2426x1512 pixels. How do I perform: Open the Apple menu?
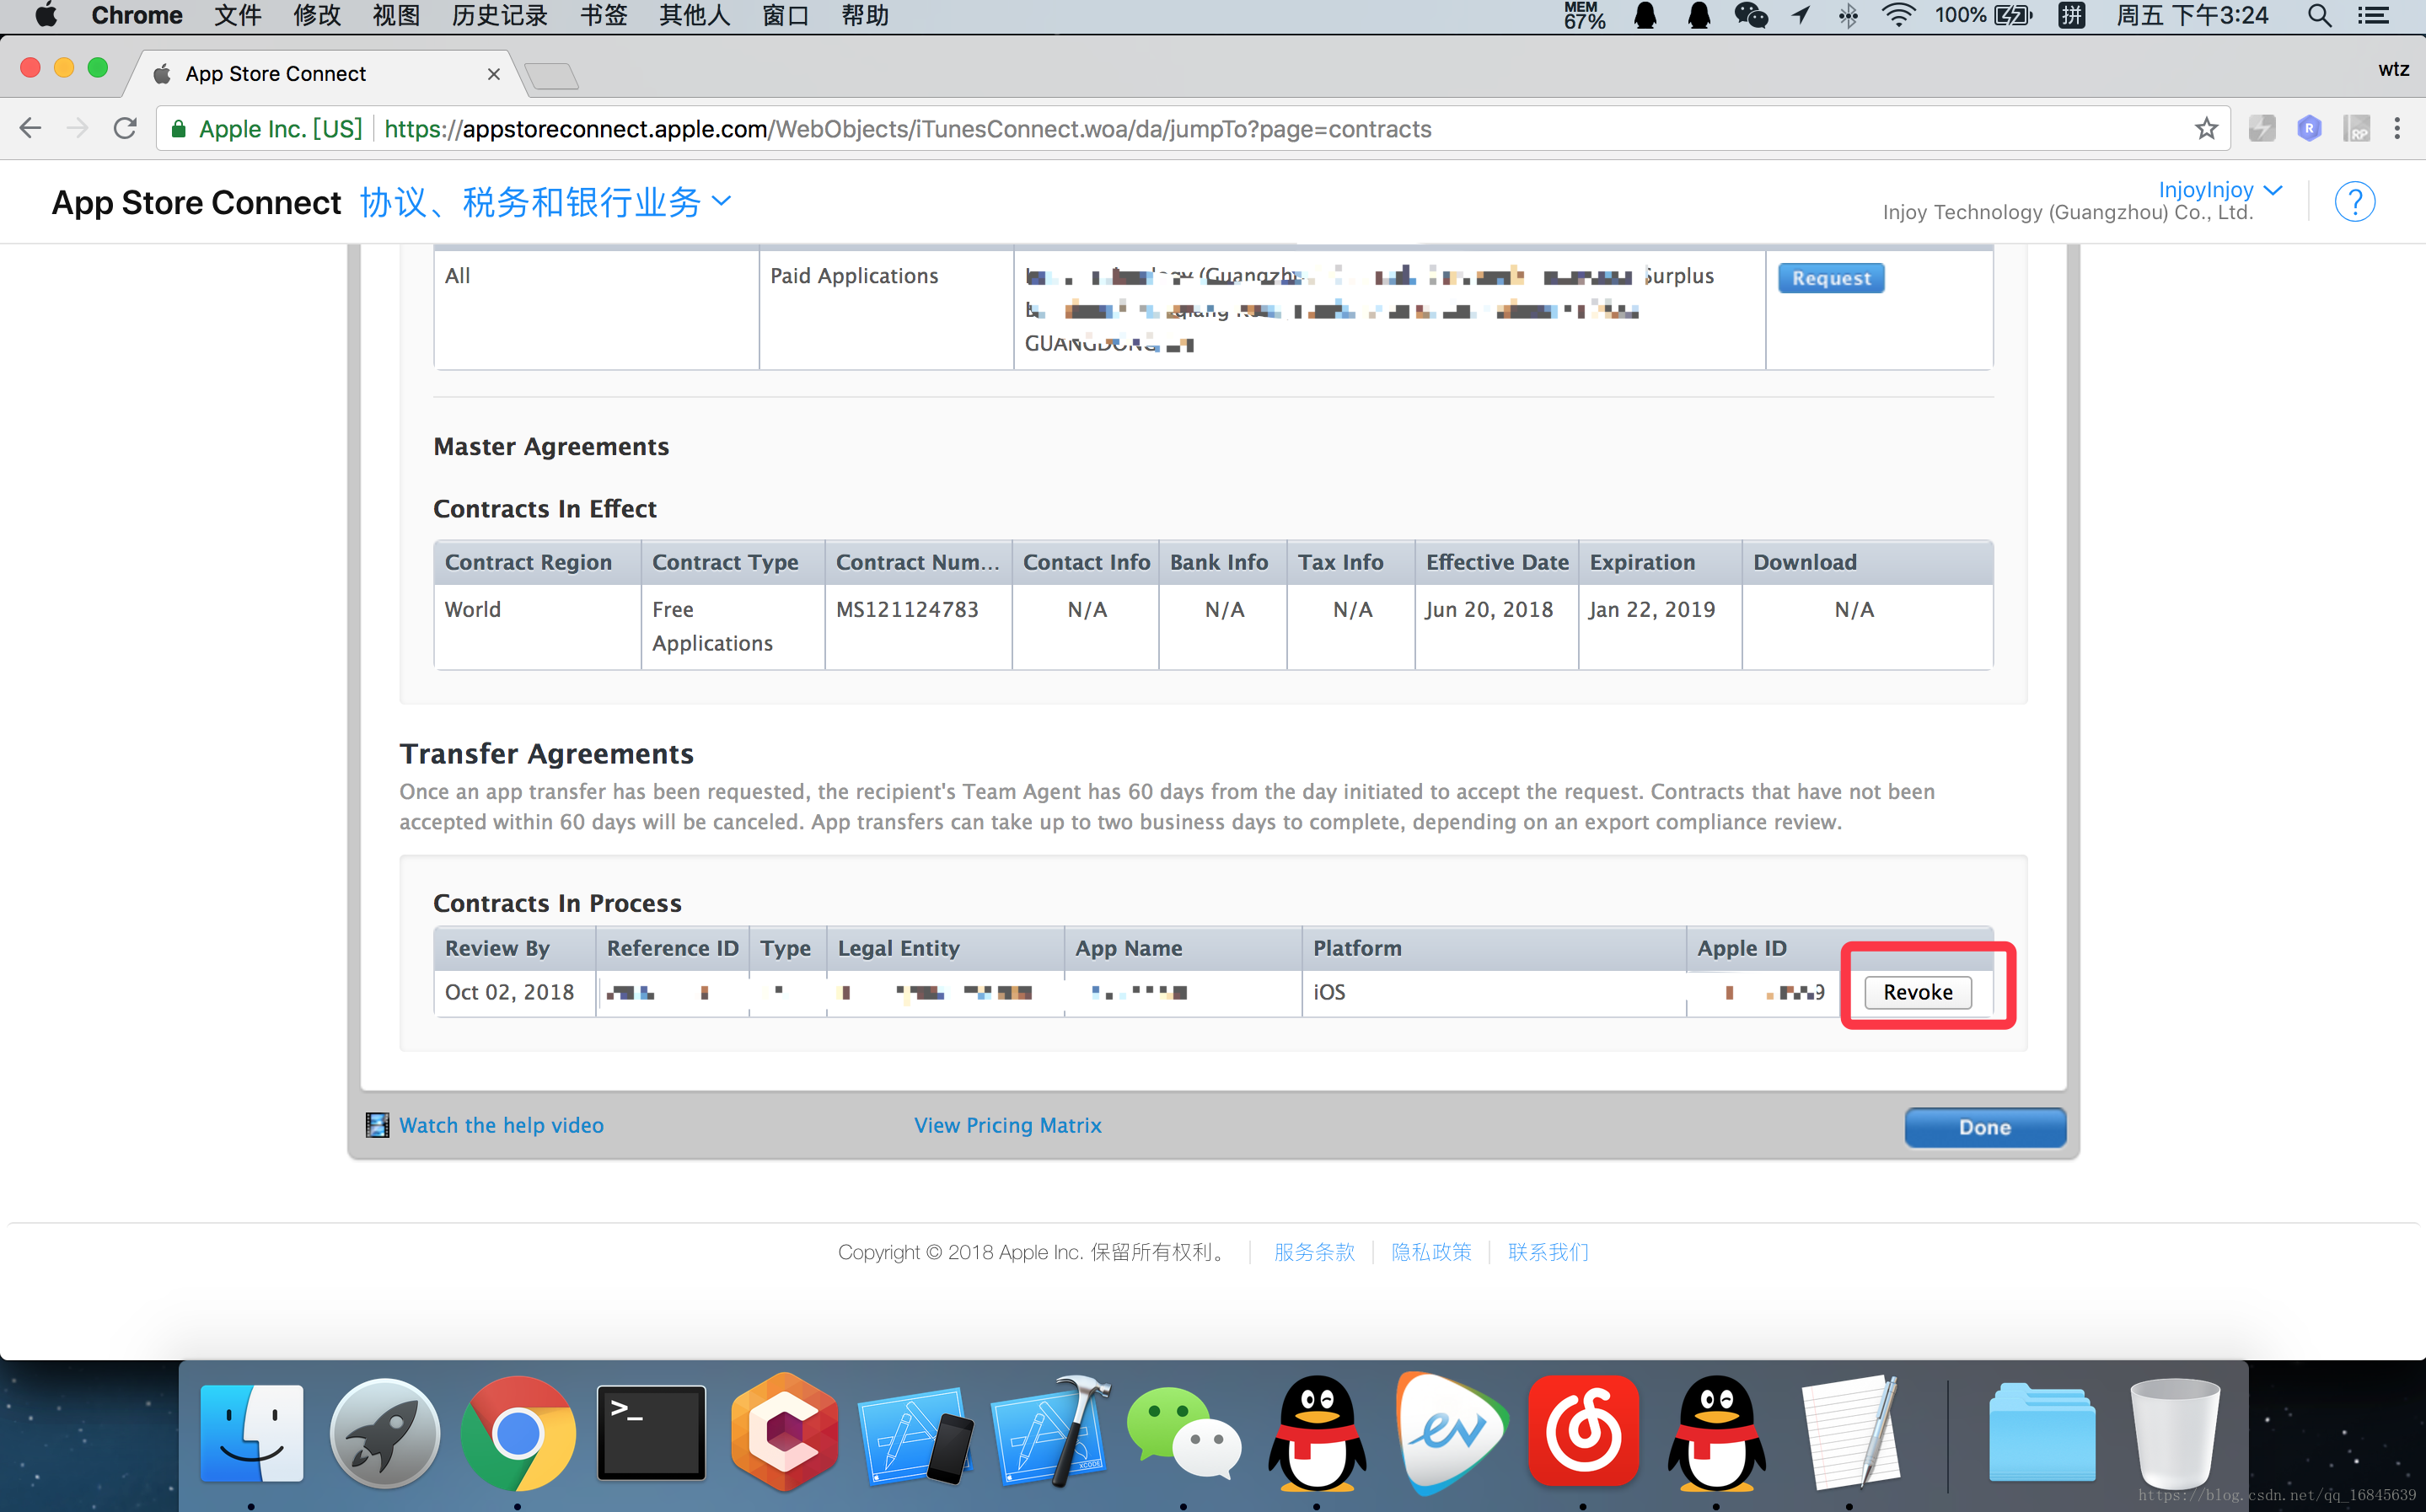46,15
